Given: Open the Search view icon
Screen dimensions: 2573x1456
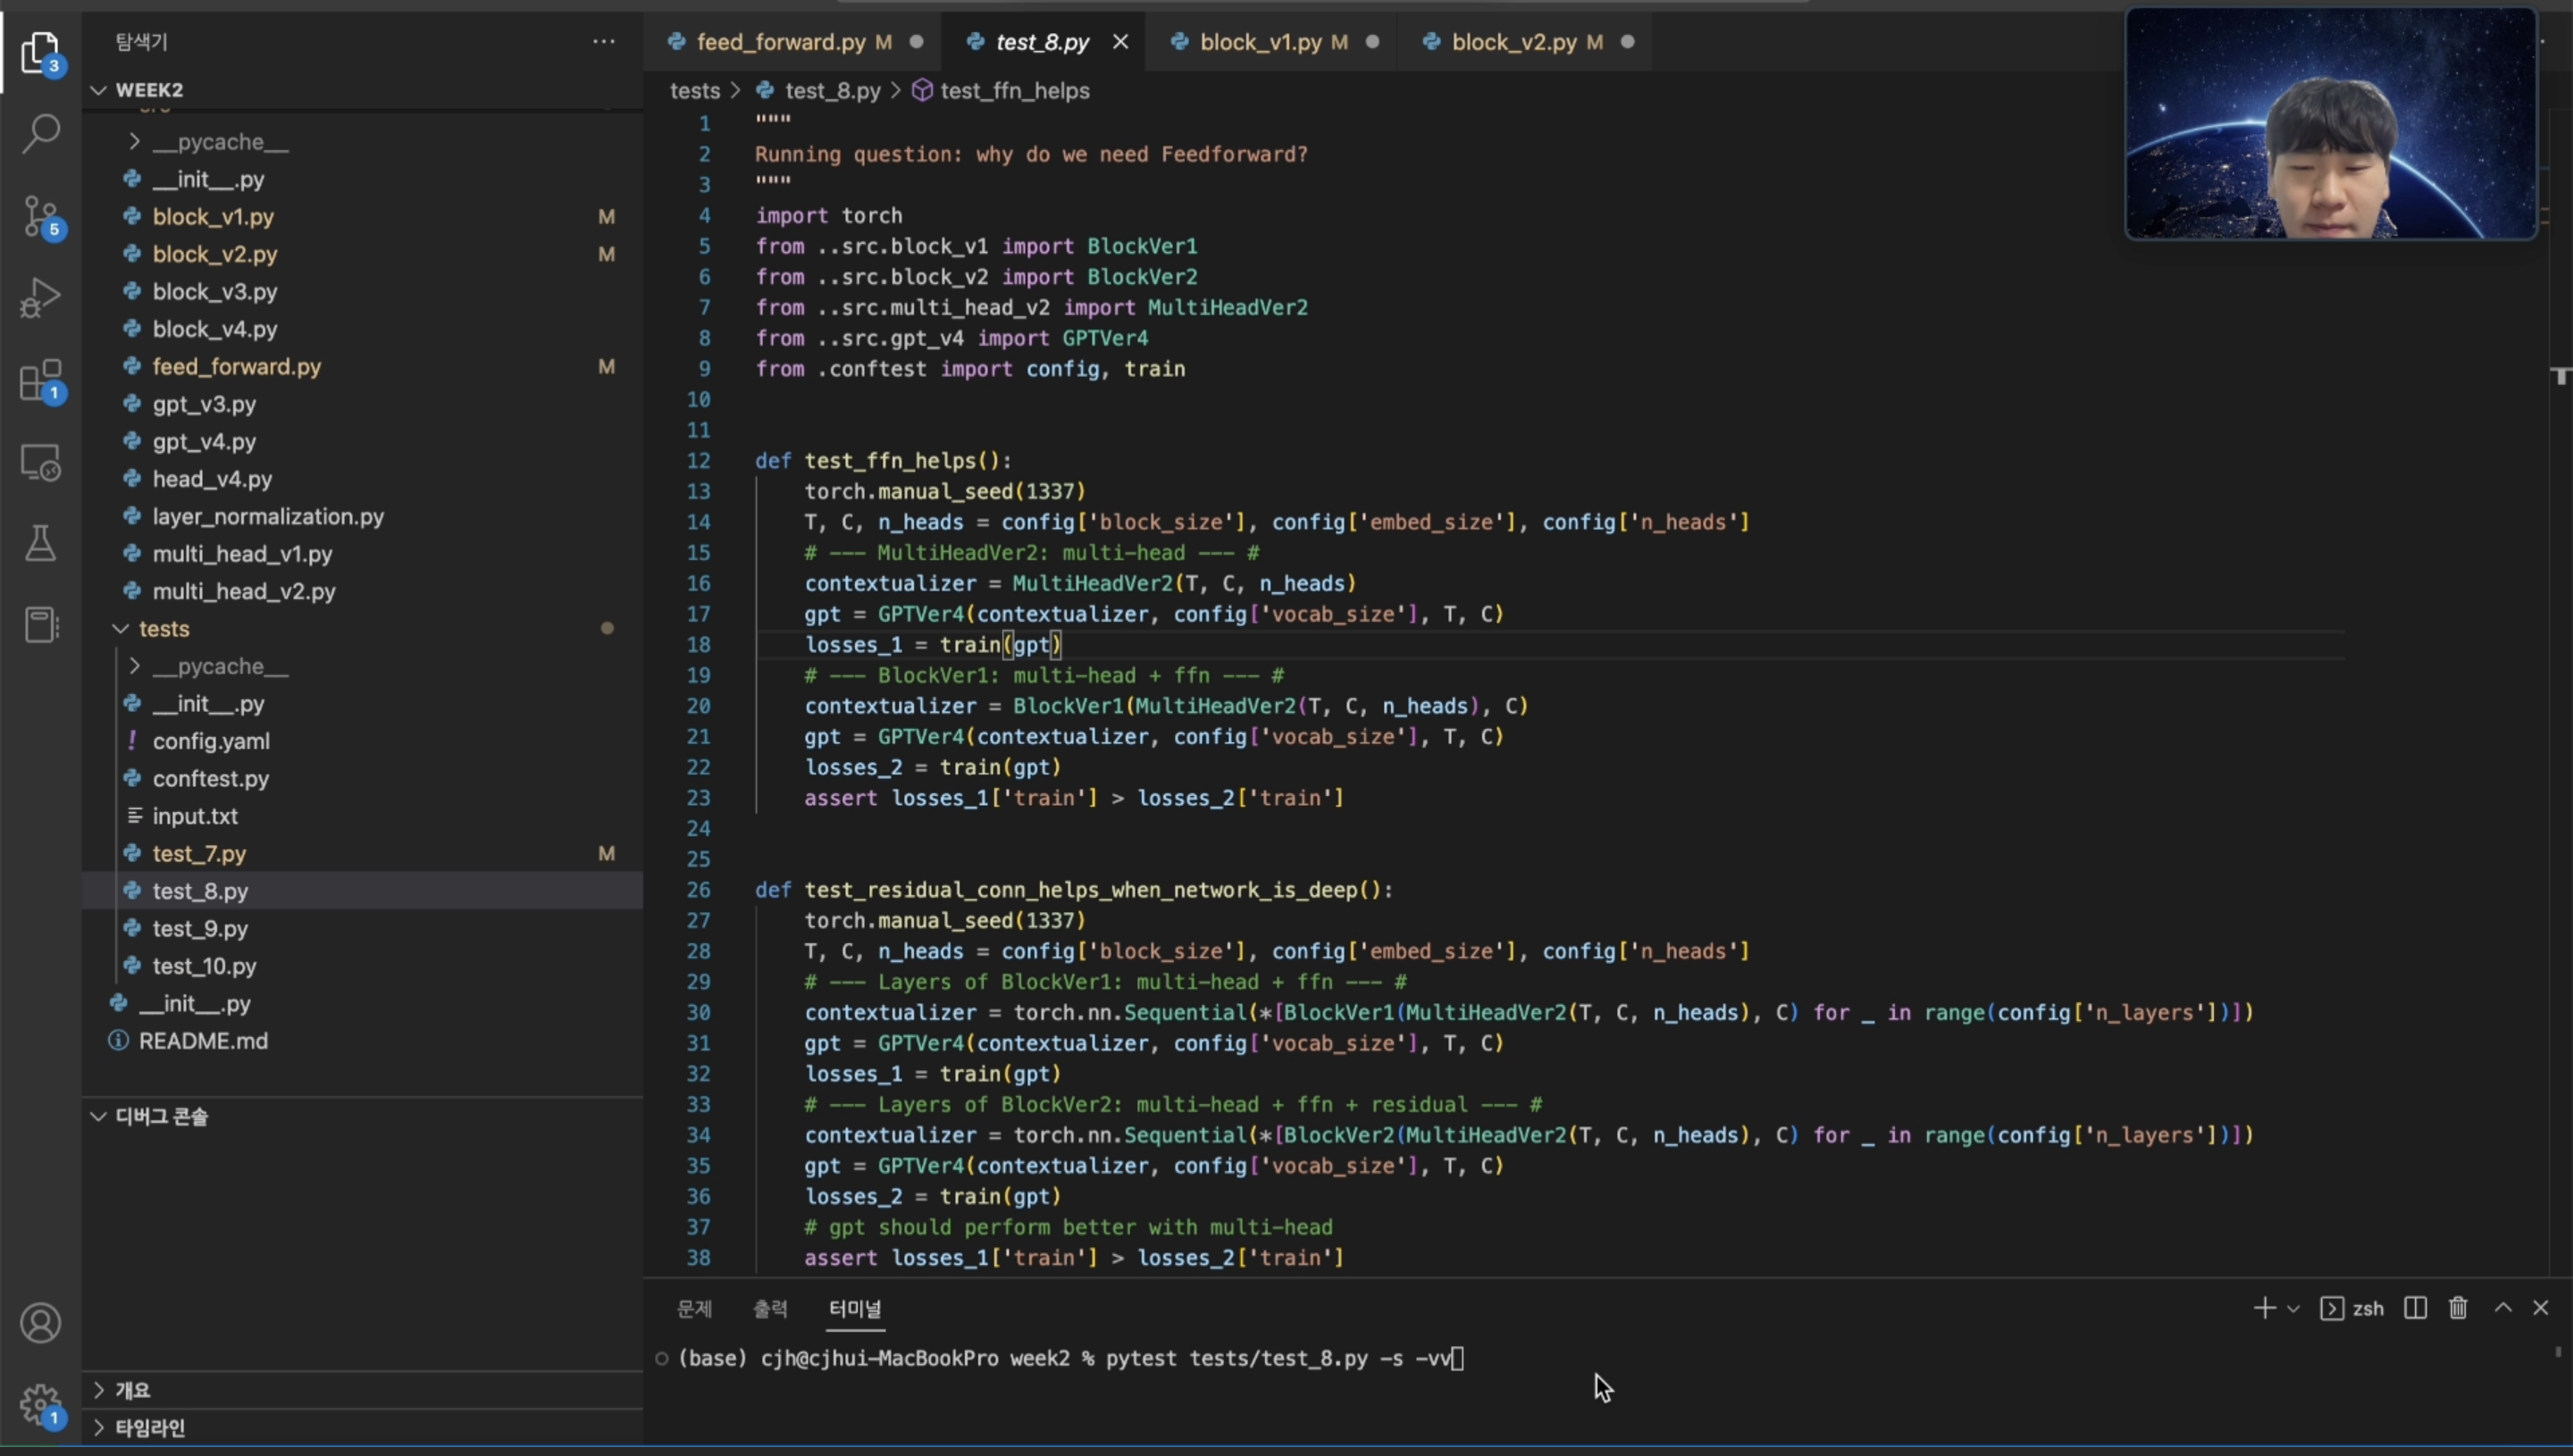Looking at the screenshot, I should click(x=40, y=134).
